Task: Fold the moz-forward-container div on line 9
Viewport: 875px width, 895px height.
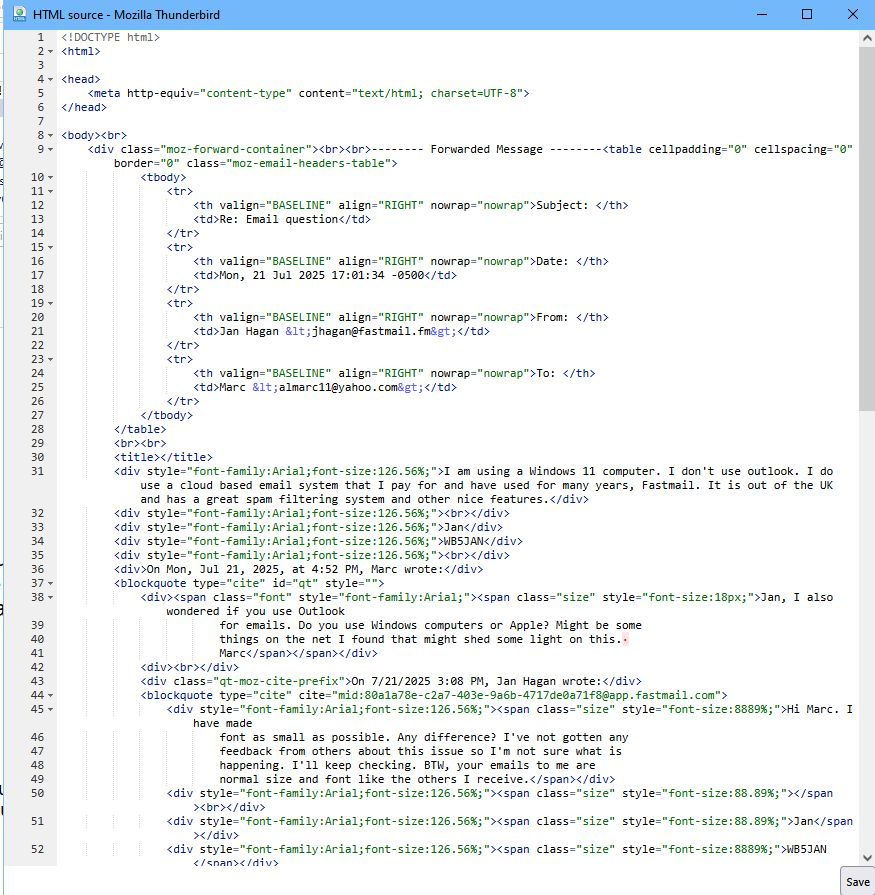Action: 51,149
